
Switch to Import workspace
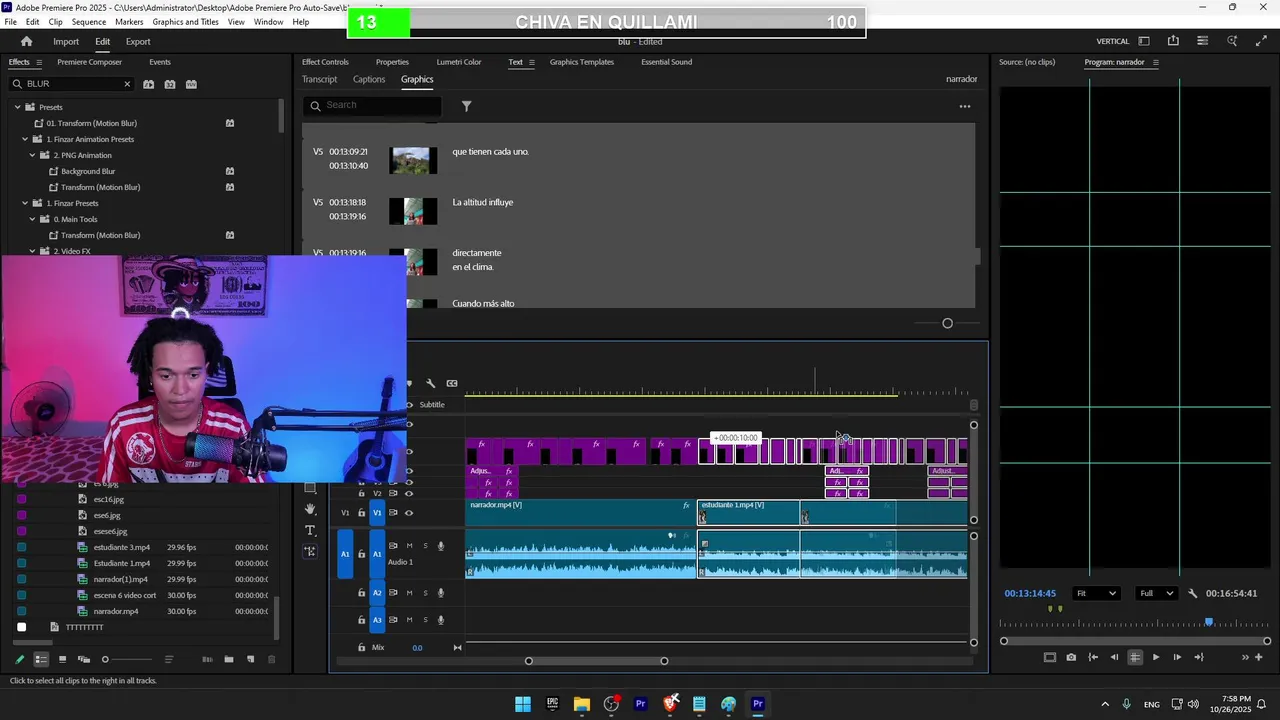click(66, 41)
